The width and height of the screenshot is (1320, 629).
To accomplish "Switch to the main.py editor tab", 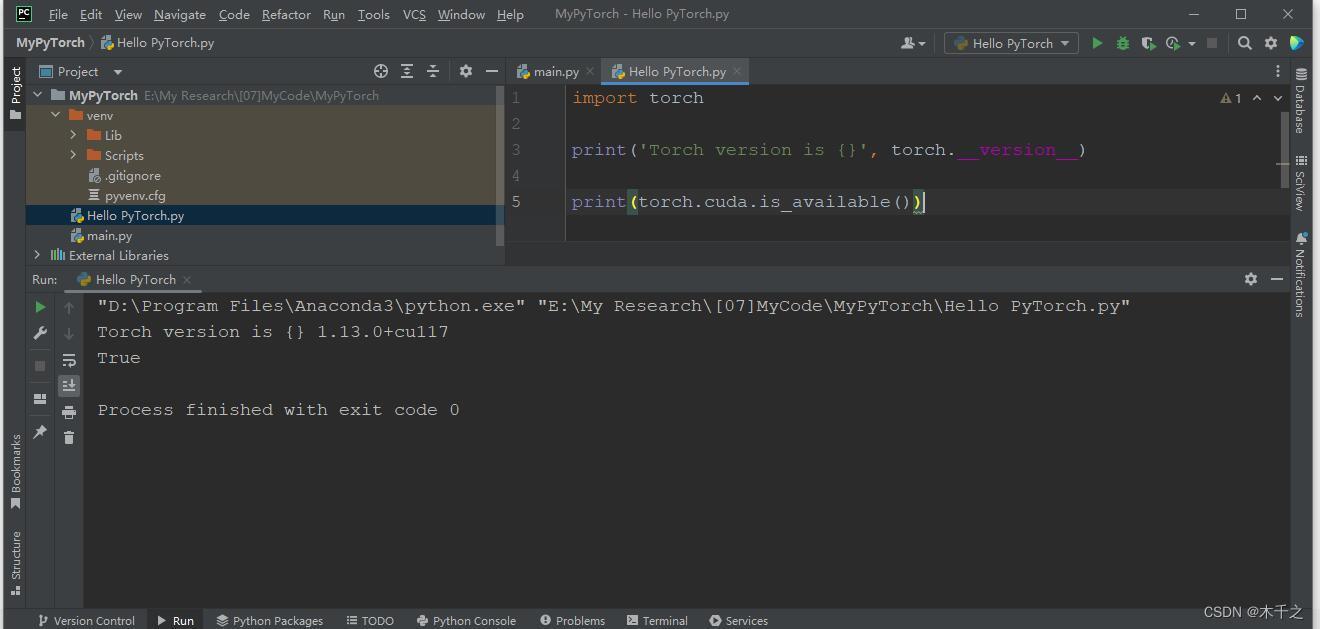I will [x=552, y=71].
